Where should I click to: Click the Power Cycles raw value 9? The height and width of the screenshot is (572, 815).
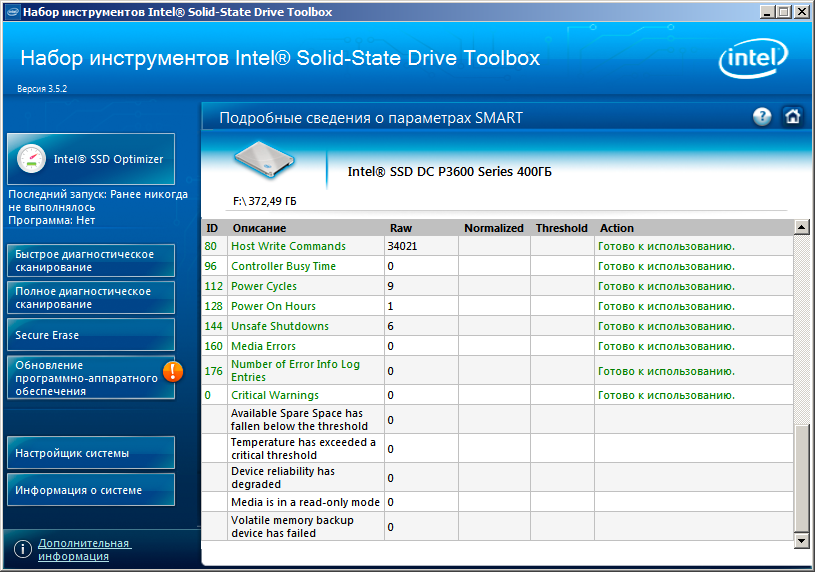(390, 286)
